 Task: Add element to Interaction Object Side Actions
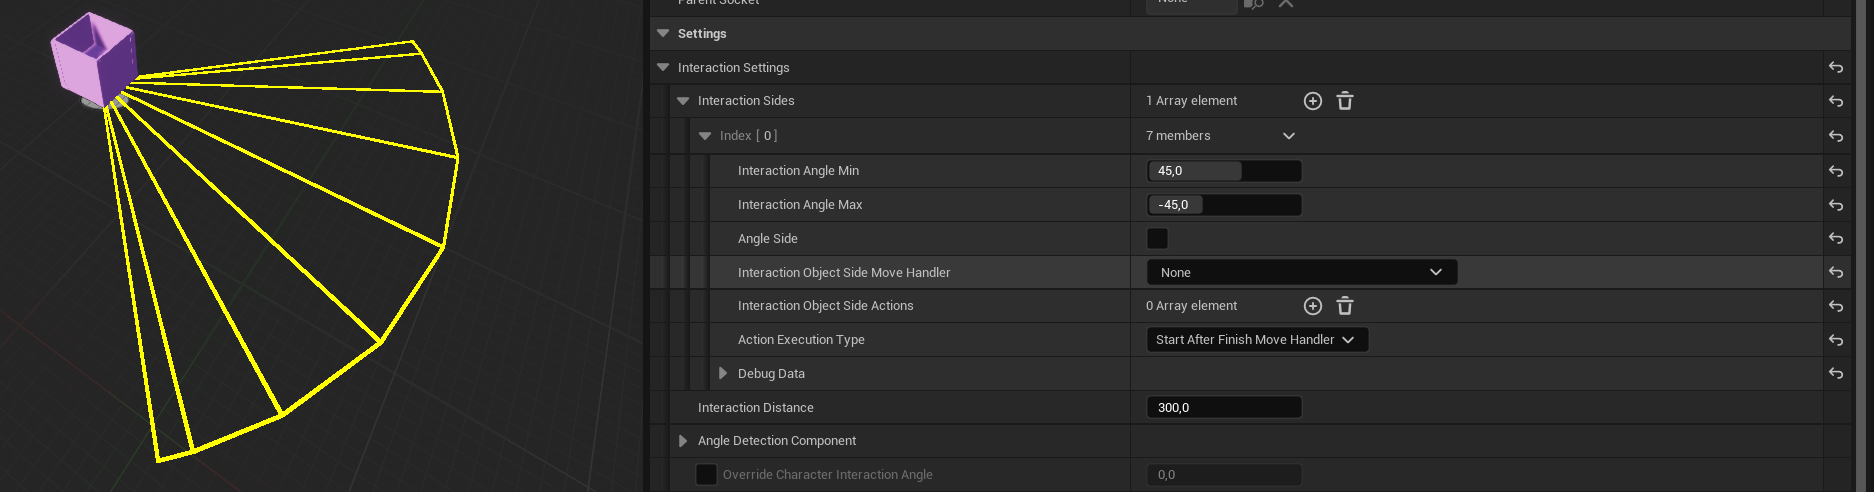[1313, 306]
